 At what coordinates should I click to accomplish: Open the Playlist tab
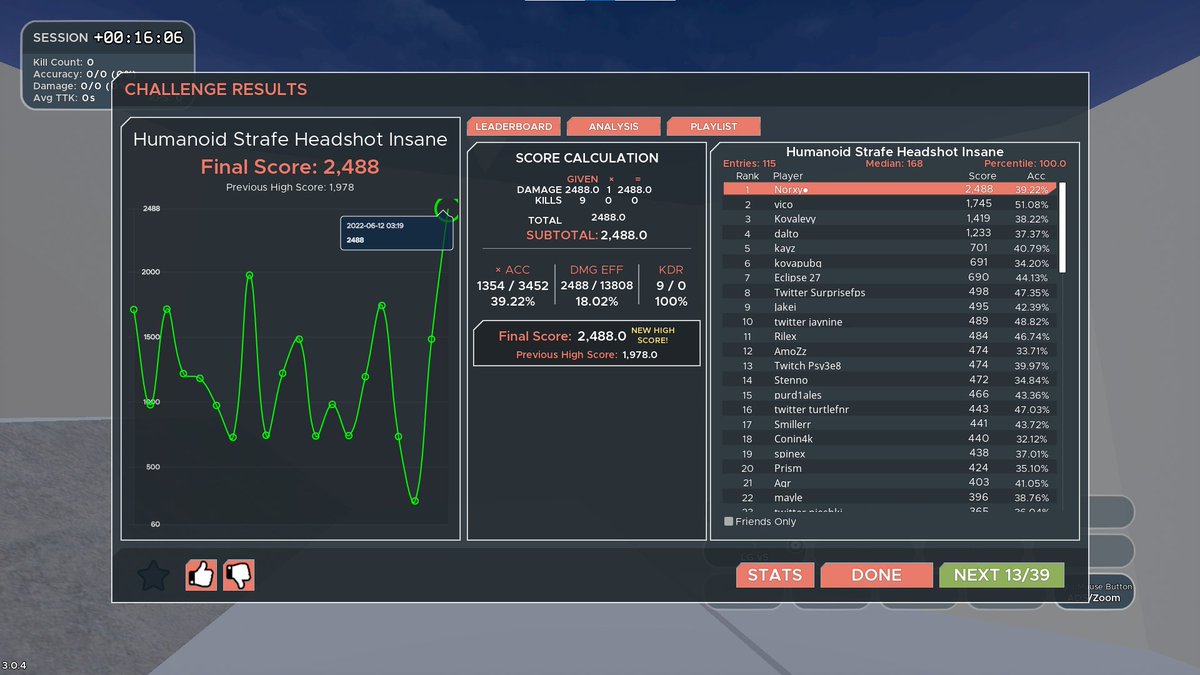point(714,126)
